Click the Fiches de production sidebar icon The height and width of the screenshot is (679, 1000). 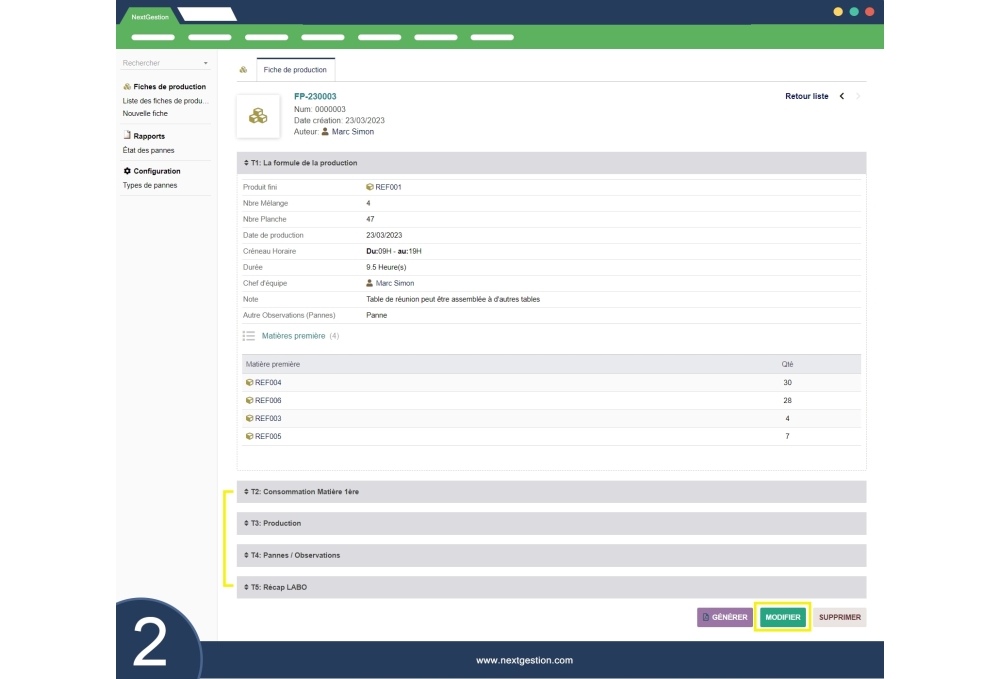127,87
